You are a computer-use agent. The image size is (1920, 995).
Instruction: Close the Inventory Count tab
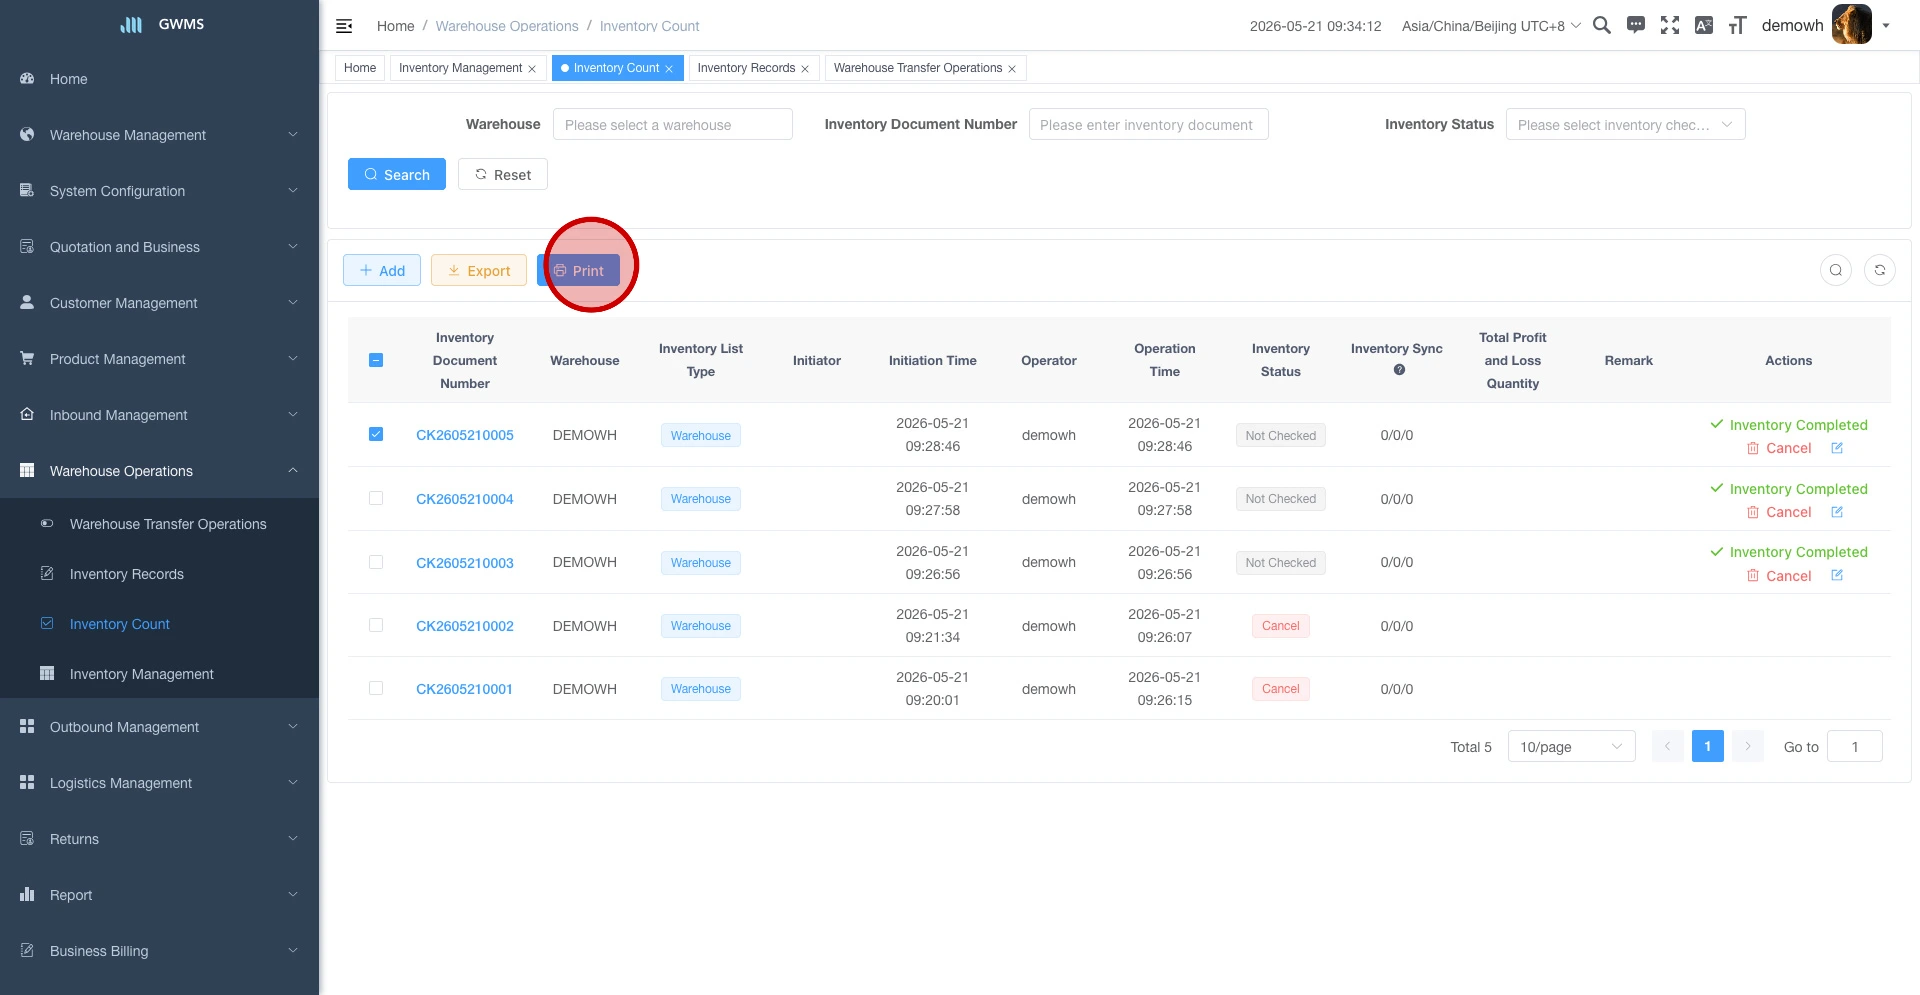[669, 69]
